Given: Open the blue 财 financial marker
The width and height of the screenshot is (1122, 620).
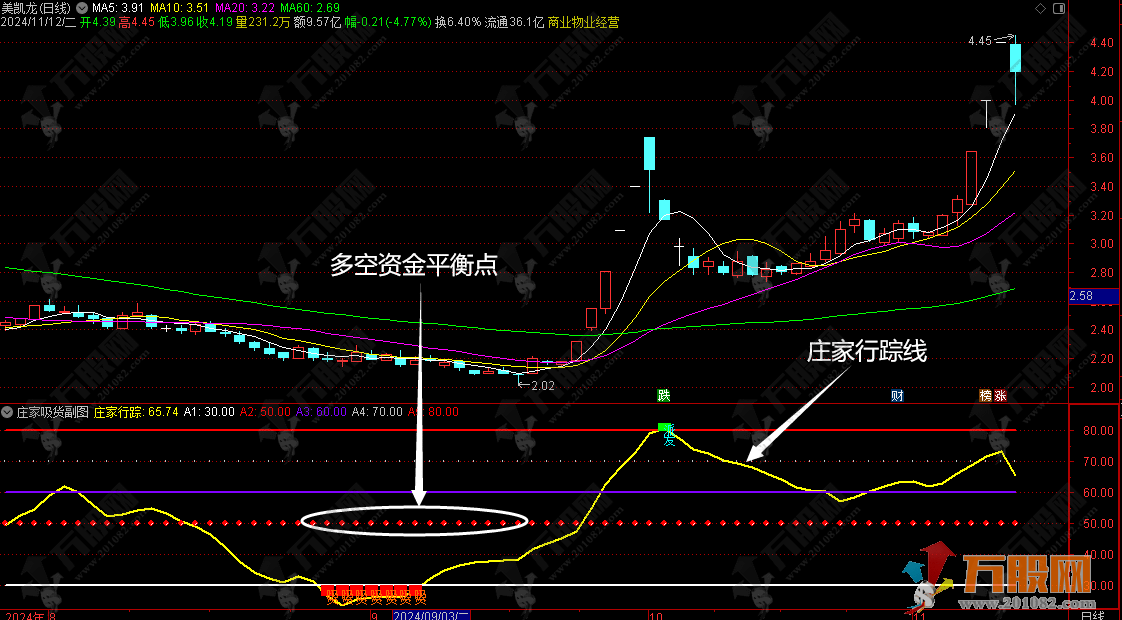Looking at the screenshot, I should tap(897, 395).
